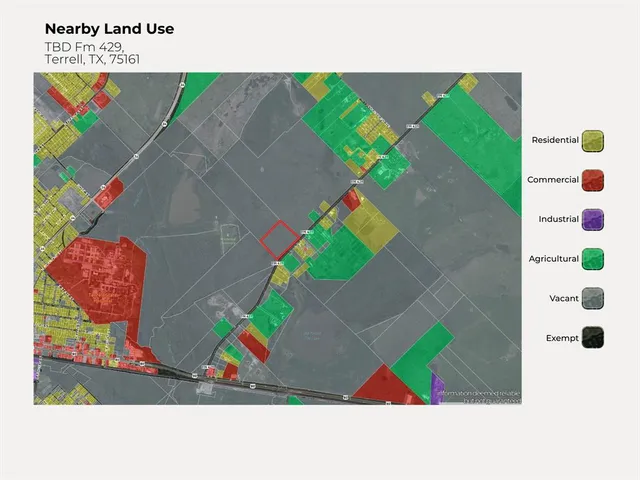The image size is (640, 480).
Task: Select the Agricultural green legend swatch
Action: pos(593,259)
